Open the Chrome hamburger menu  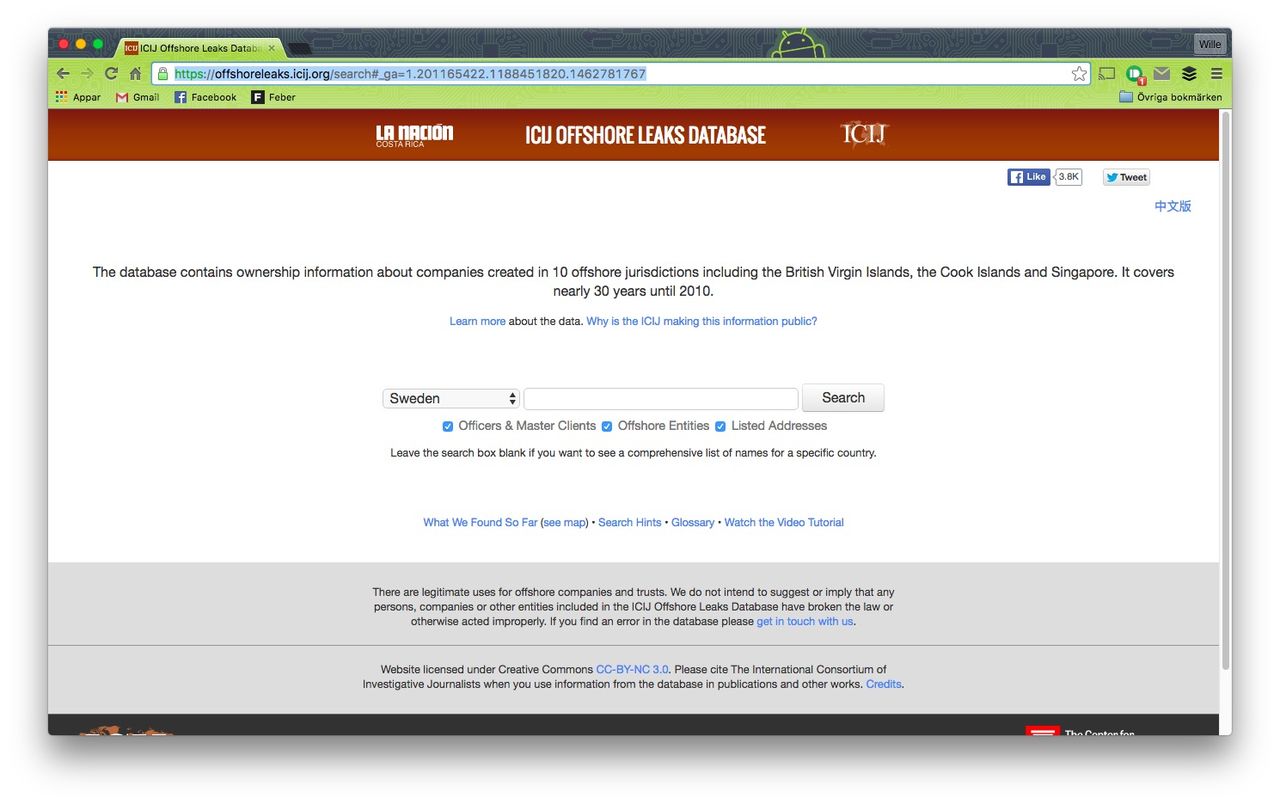(x=1216, y=73)
